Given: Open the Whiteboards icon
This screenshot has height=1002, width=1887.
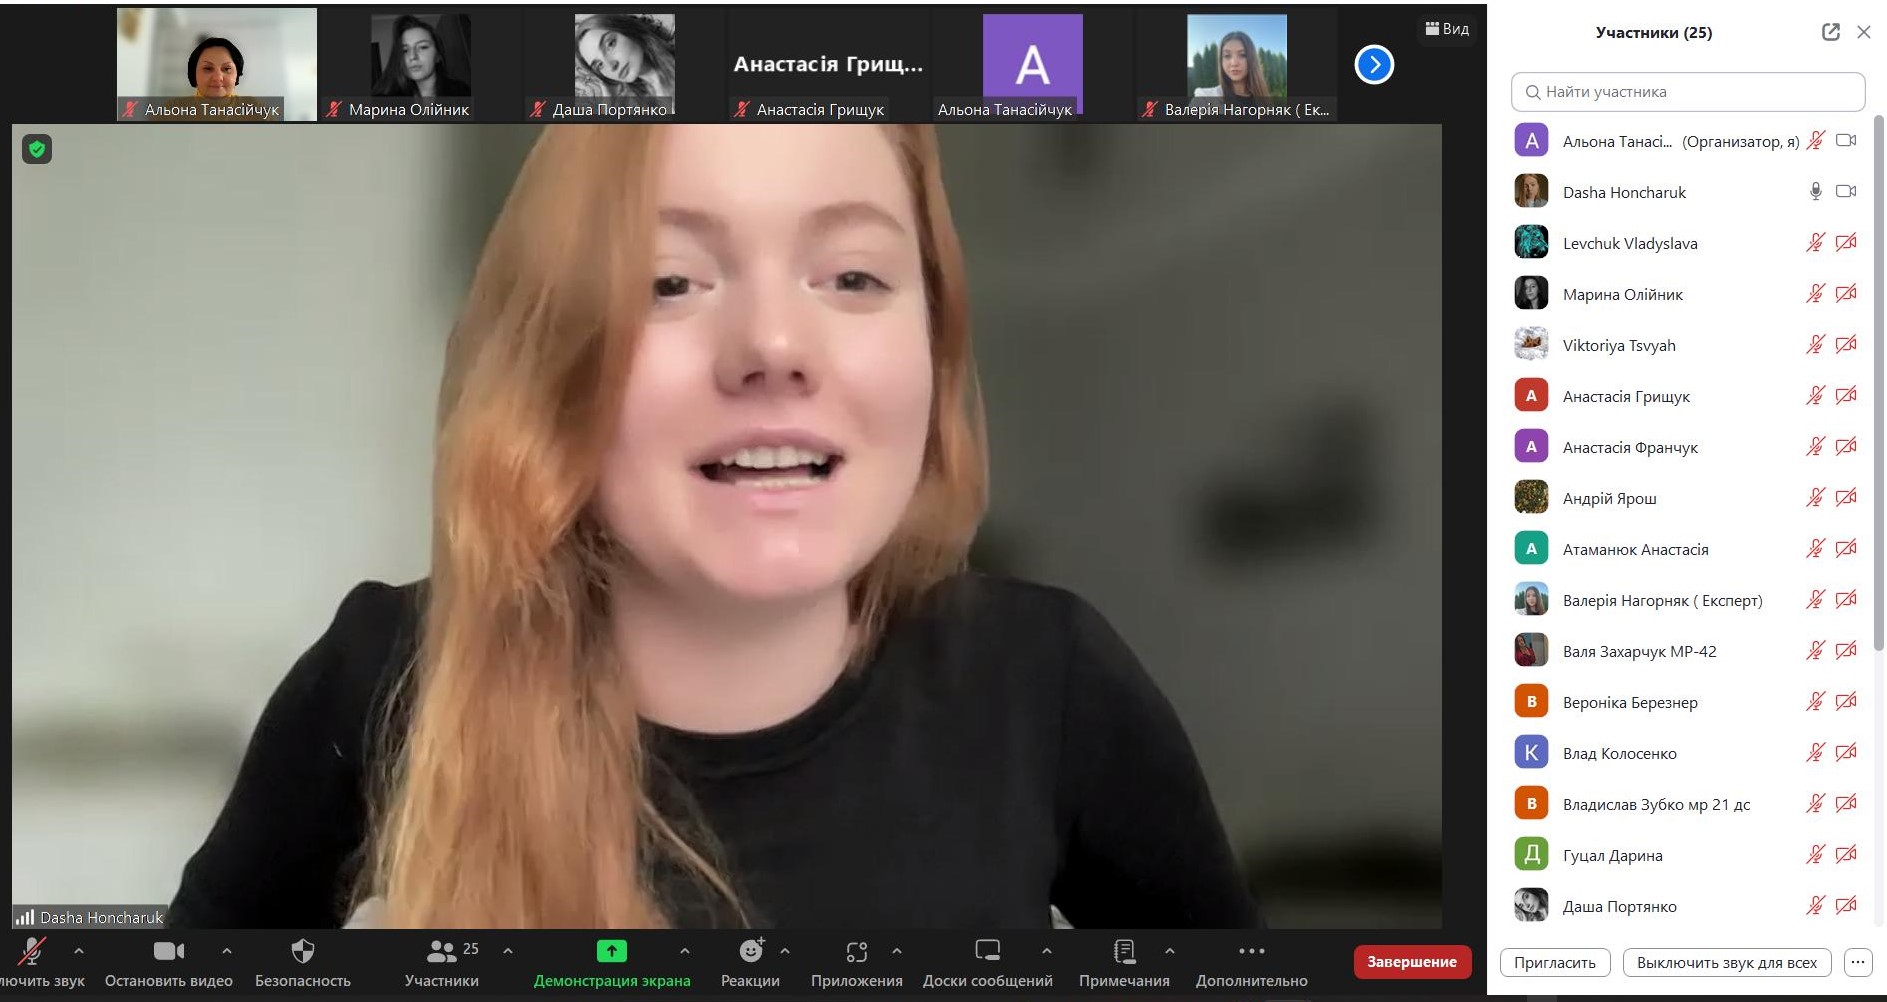Looking at the screenshot, I should pyautogui.click(x=987, y=951).
